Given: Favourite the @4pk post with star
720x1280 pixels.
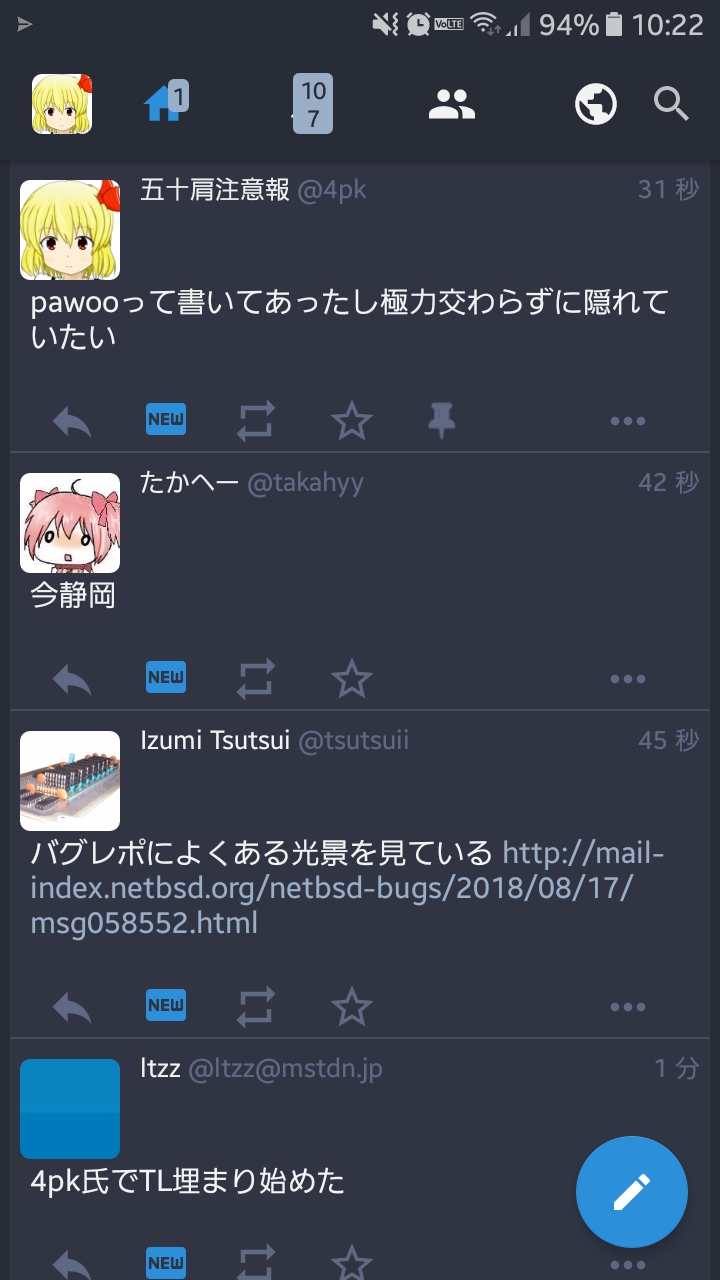Looking at the screenshot, I should tap(351, 421).
